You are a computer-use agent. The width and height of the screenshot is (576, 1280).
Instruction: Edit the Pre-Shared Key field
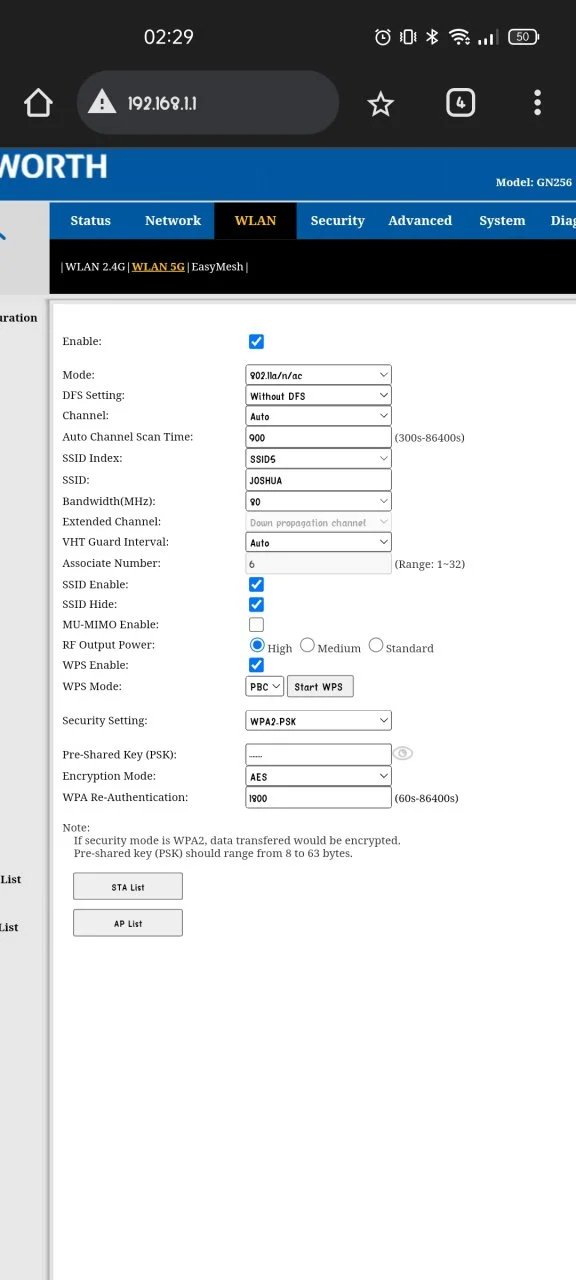click(x=318, y=754)
